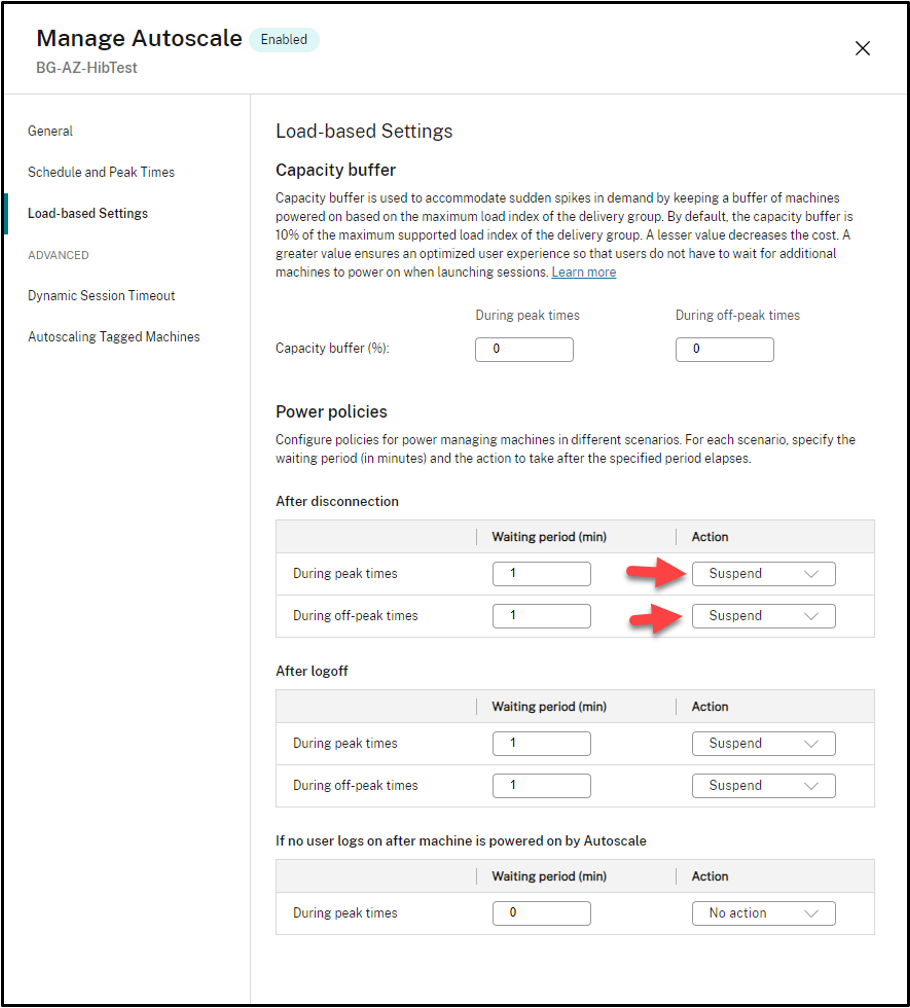Open the No action dropdown for no-user-logon policy

[x=763, y=913]
